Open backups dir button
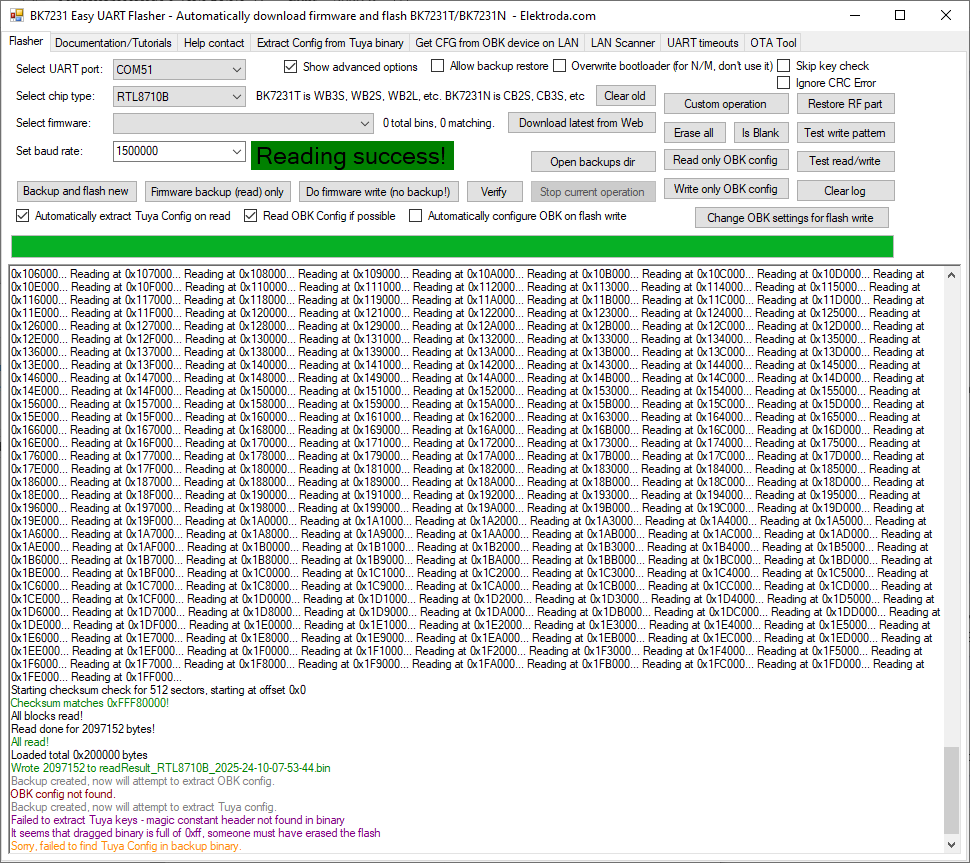Screen dimensions: 970x863 (x=592, y=161)
